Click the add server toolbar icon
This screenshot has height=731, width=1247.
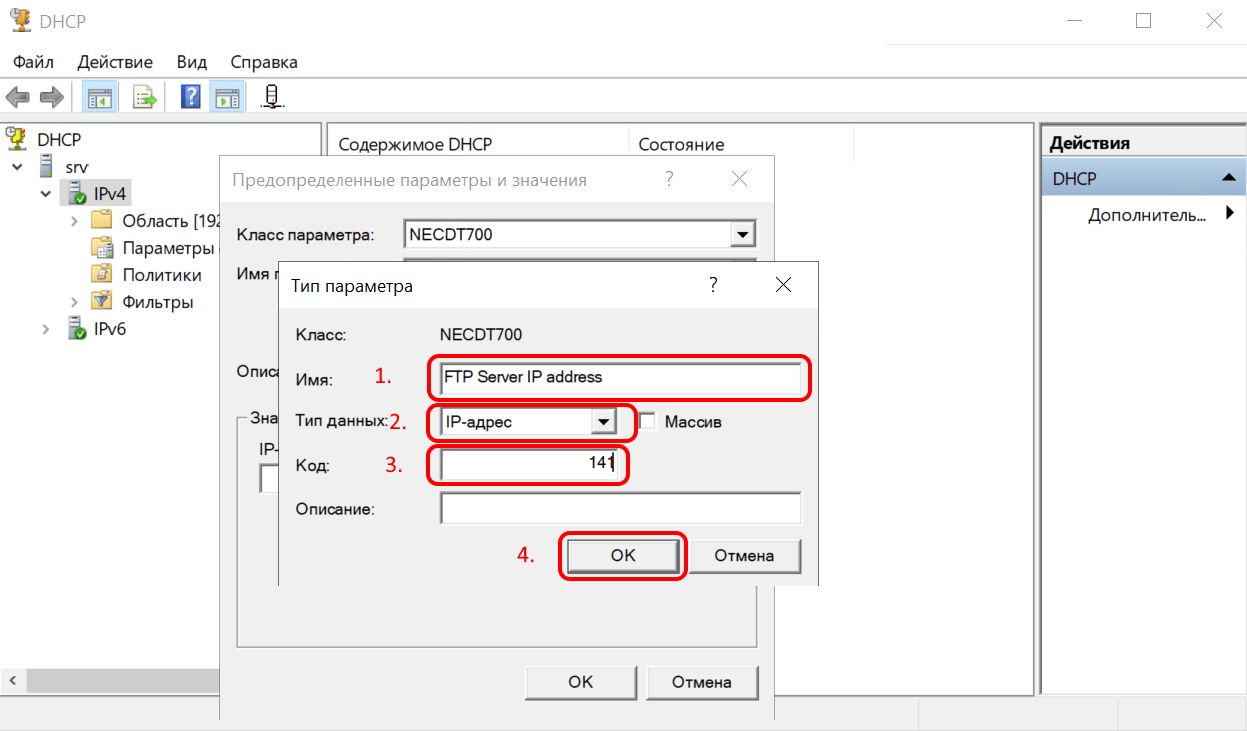click(x=271, y=97)
